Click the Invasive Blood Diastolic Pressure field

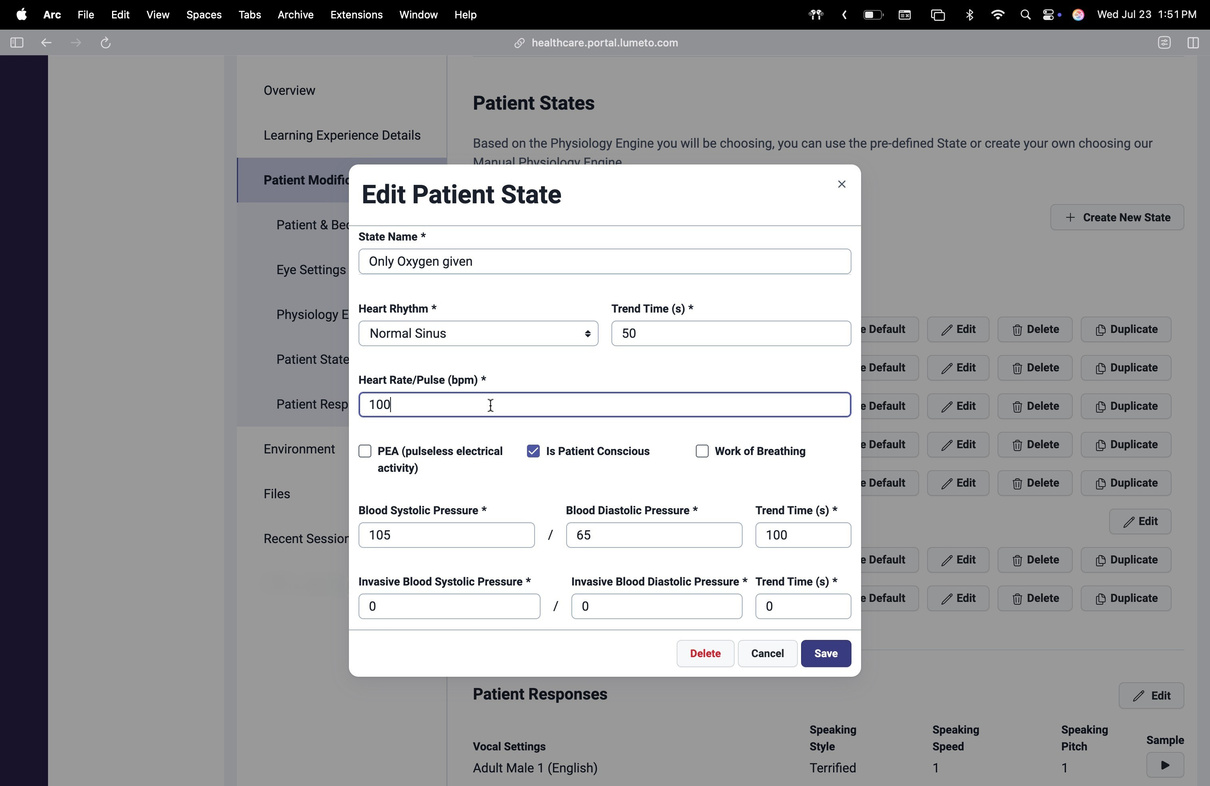[657, 606]
